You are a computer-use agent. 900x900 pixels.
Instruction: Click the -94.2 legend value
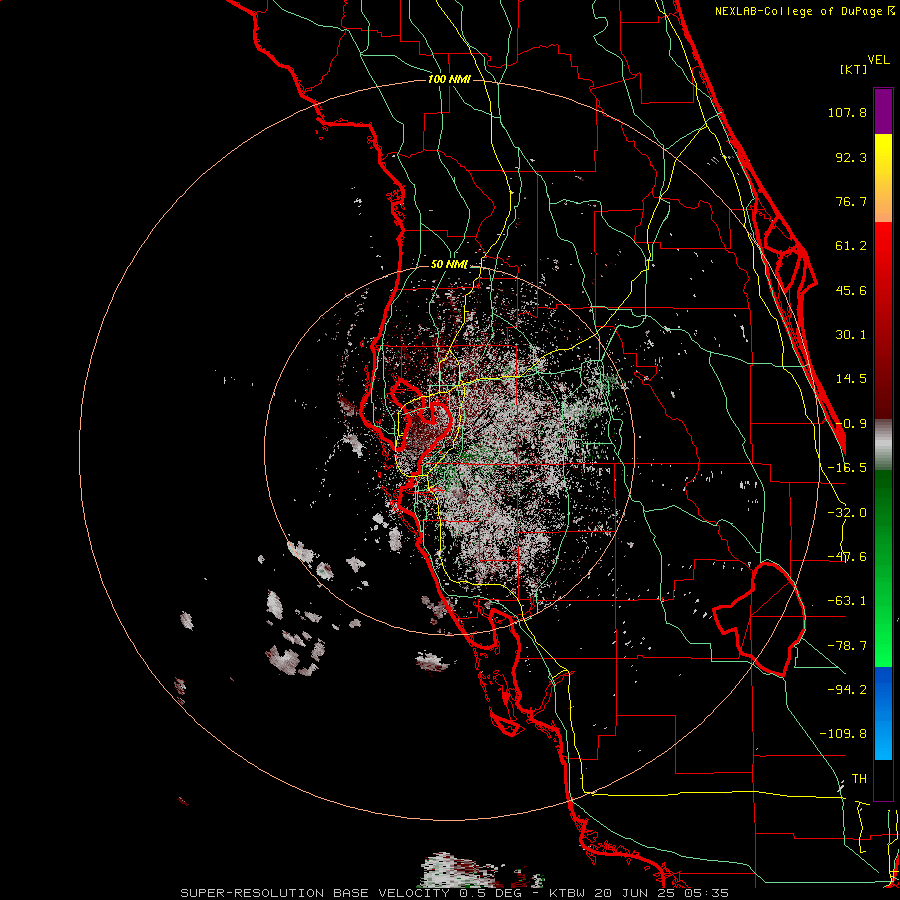(x=847, y=689)
